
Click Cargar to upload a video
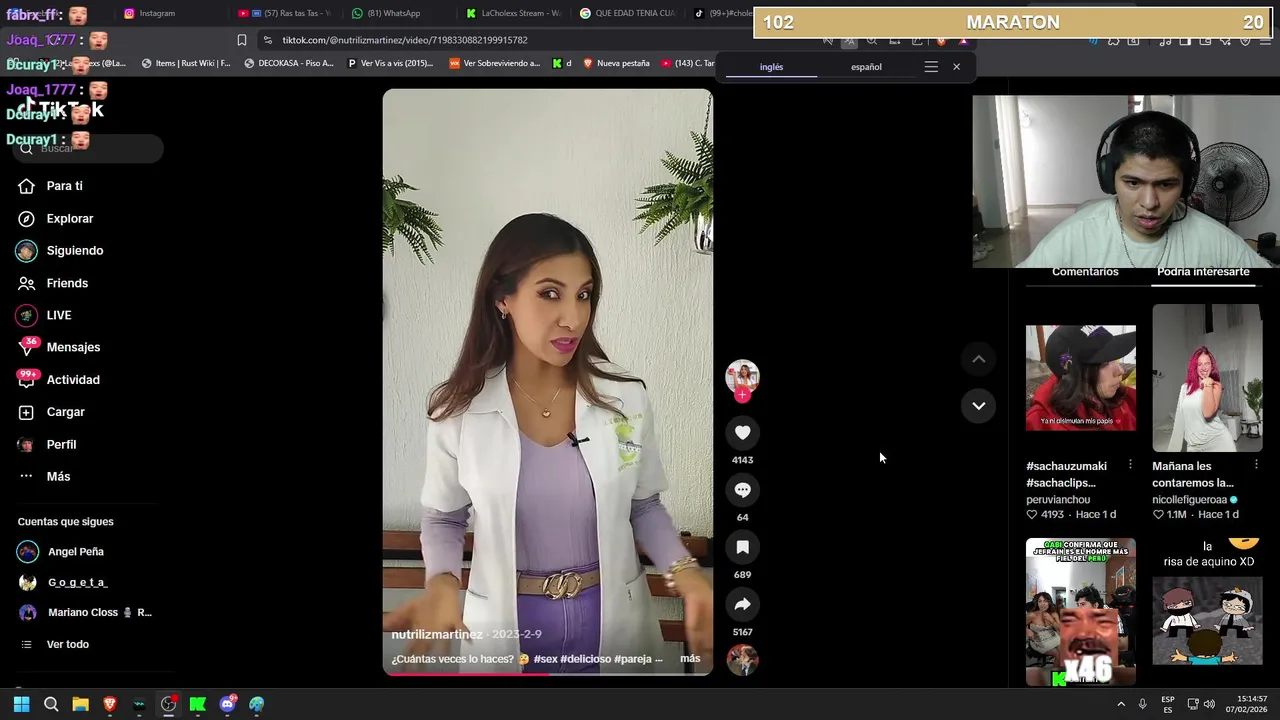tap(65, 412)
